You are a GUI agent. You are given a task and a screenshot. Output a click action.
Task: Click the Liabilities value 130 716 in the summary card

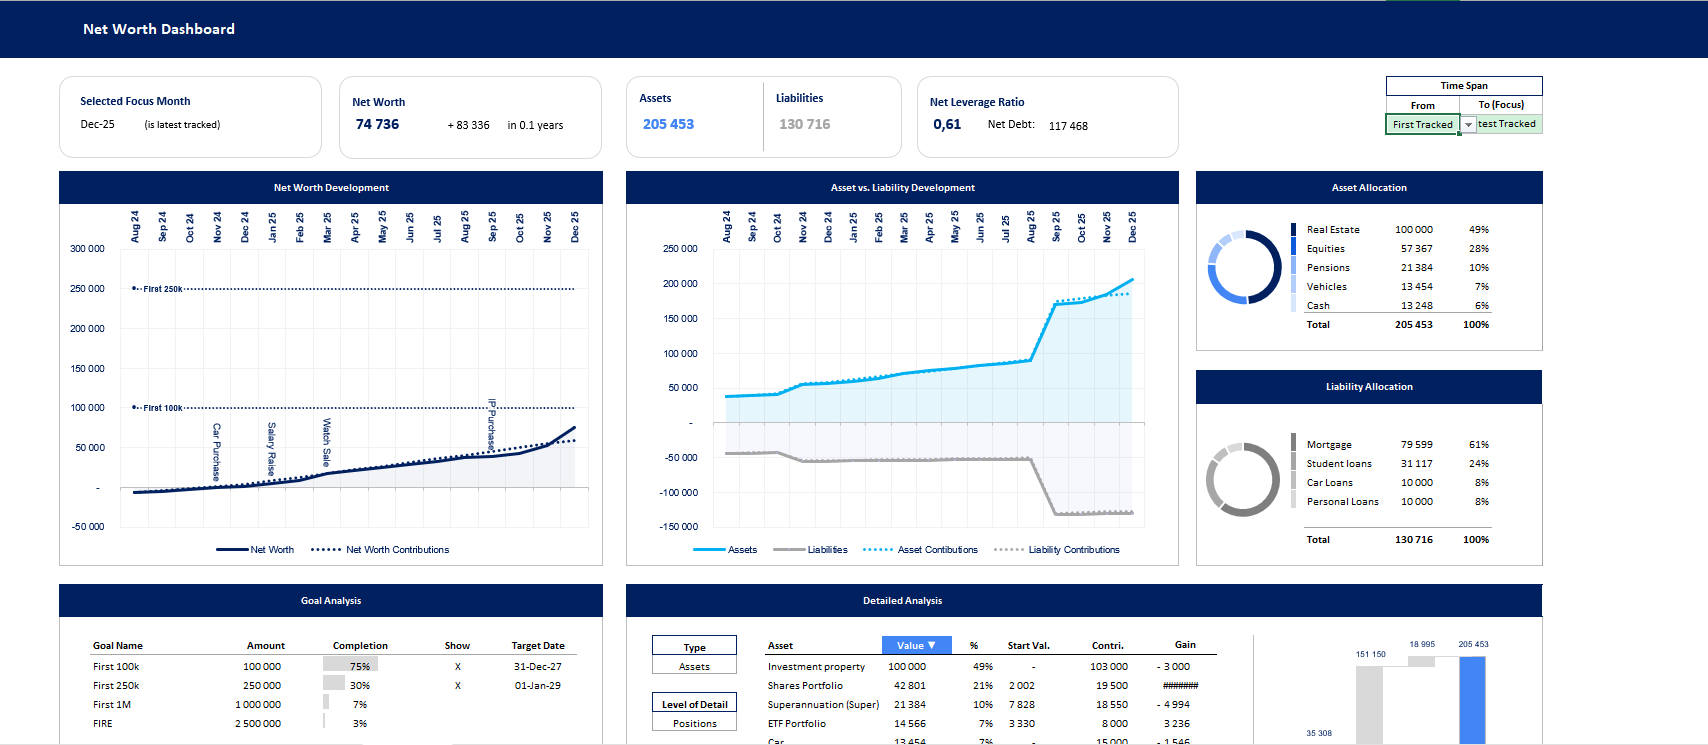click(x=805, y=124)
